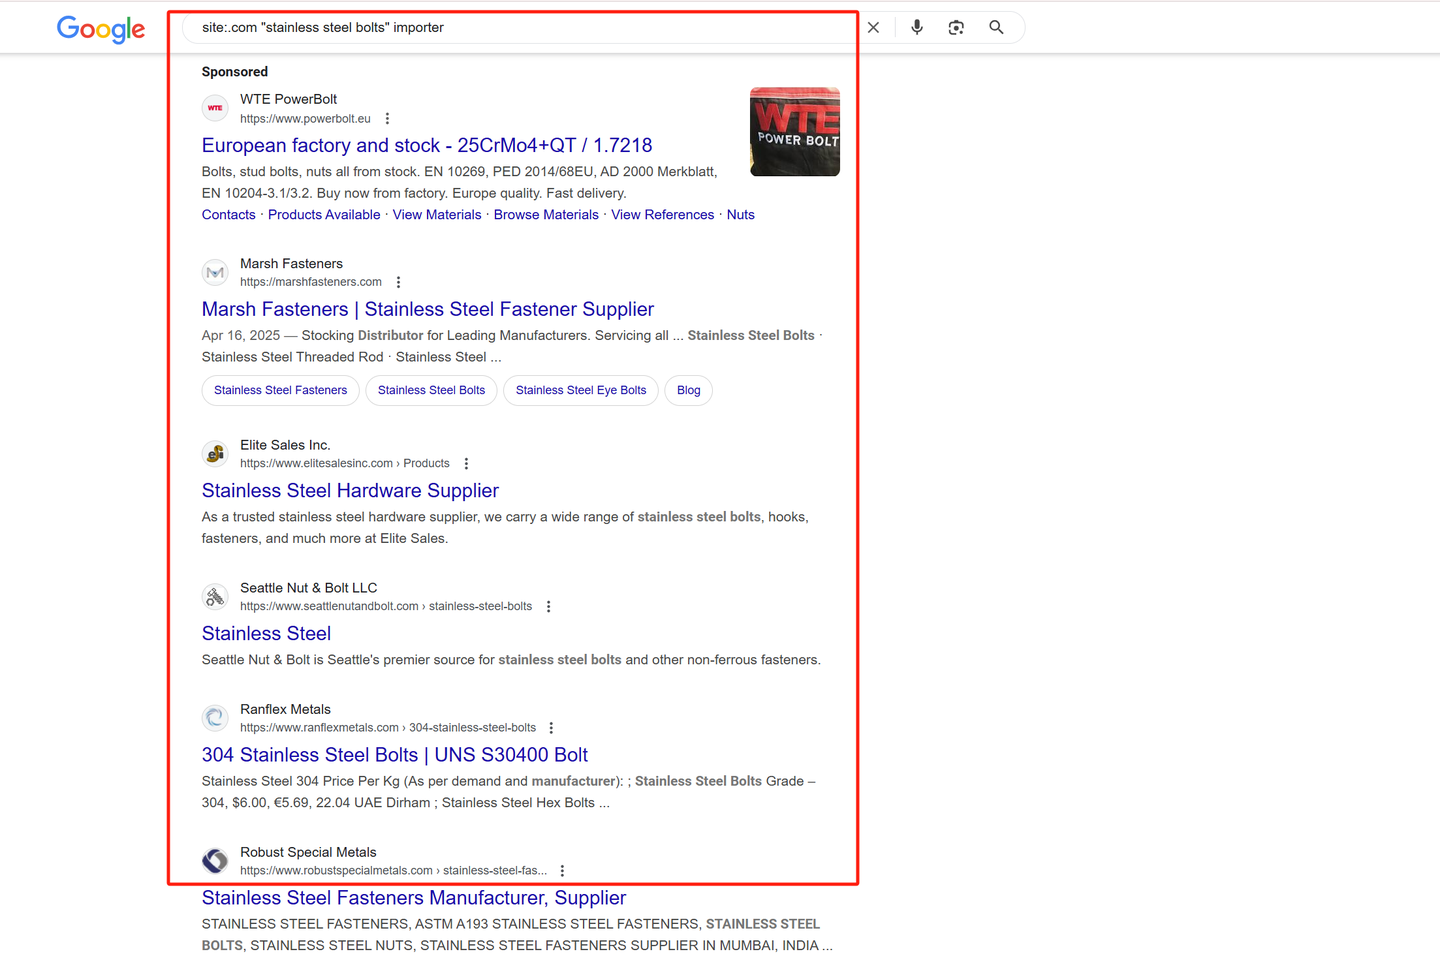Start voice search with microphone icon
Viewport: 1440px width, 956px height.
coord(917,28)
